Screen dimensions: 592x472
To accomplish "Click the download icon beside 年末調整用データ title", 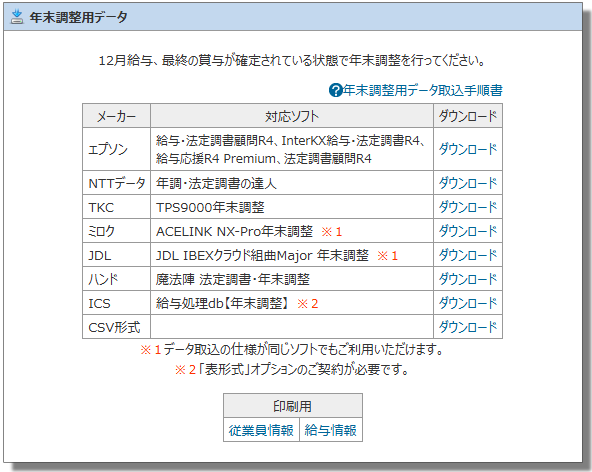I will 17,17.
